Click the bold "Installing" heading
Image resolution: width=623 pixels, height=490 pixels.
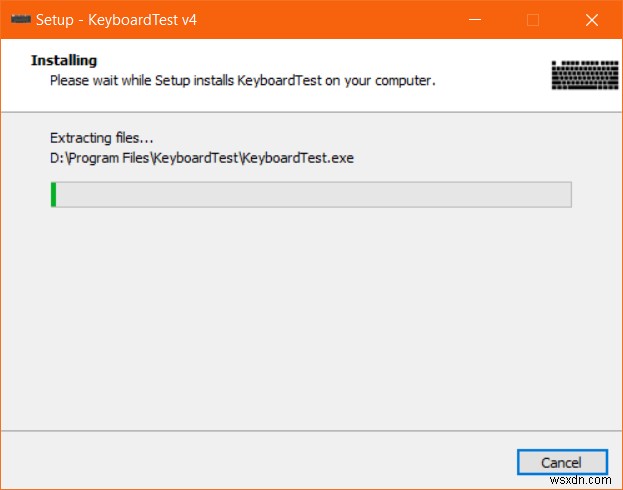click(x=64, y=60)
